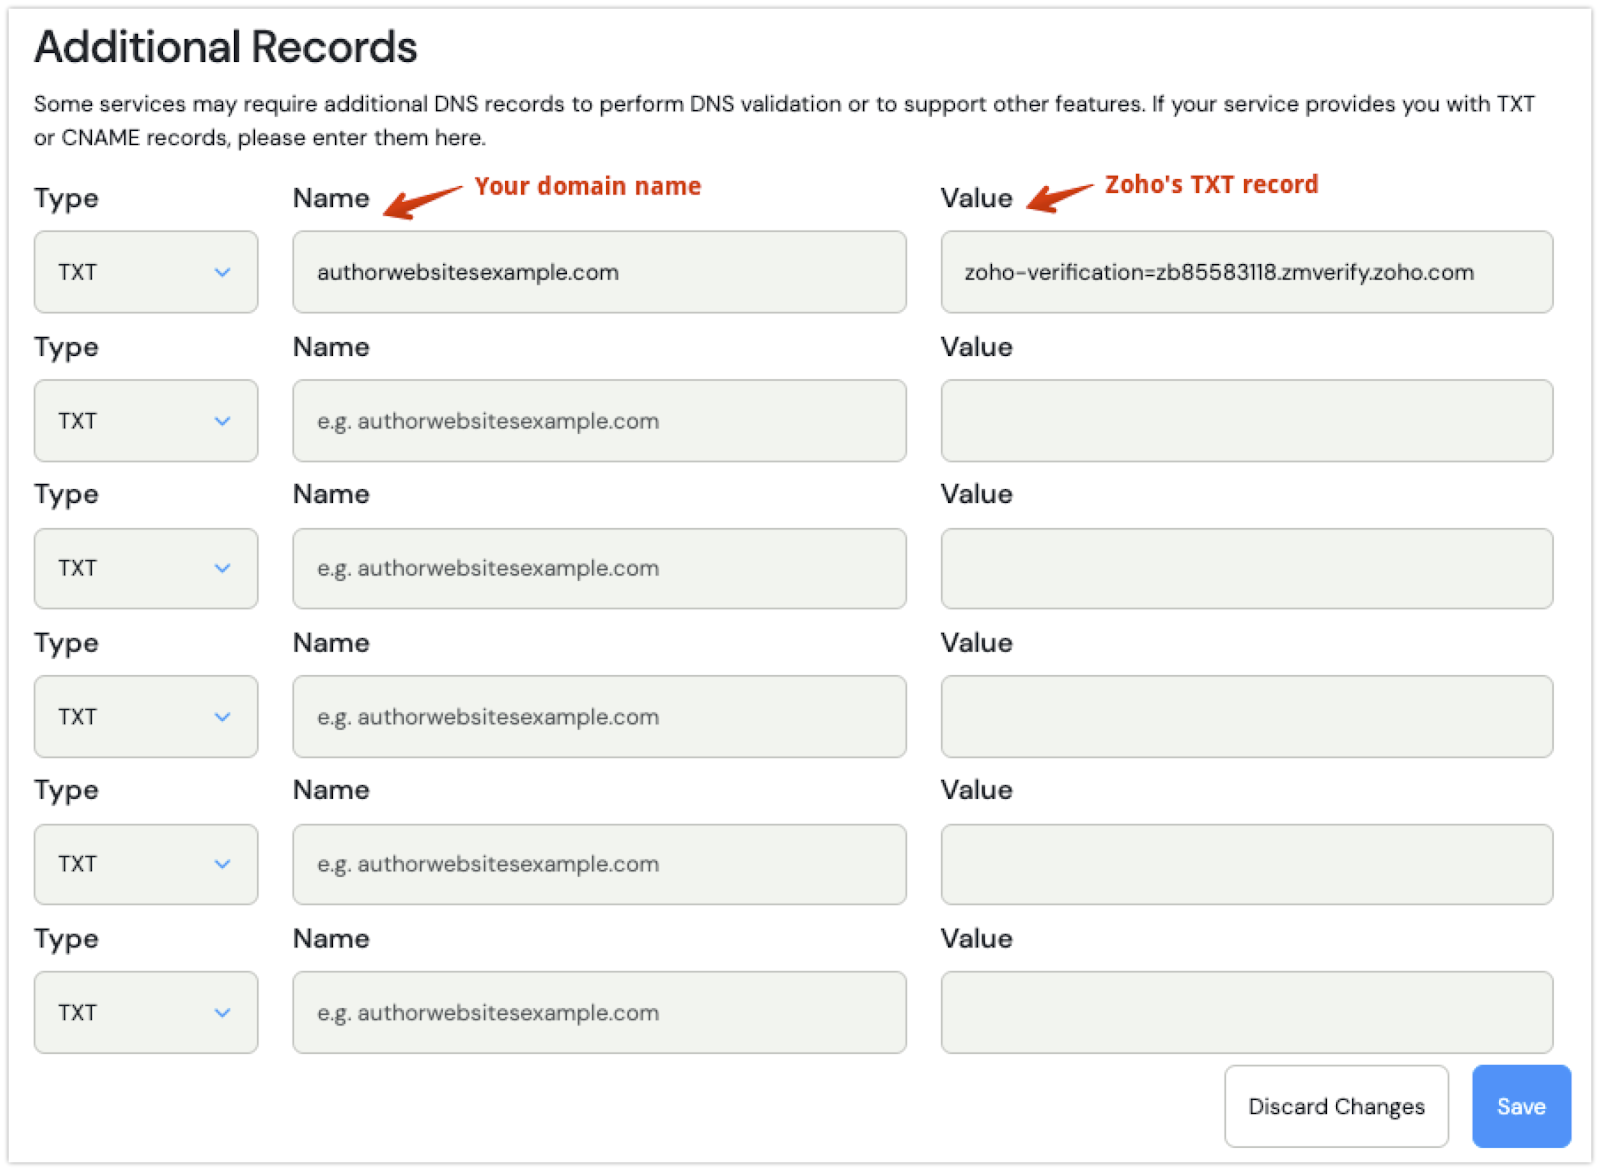The image size is (1600, 1171).
Task: Focus the fourth row's empty Value field
Action: (x=1247, y=717)
